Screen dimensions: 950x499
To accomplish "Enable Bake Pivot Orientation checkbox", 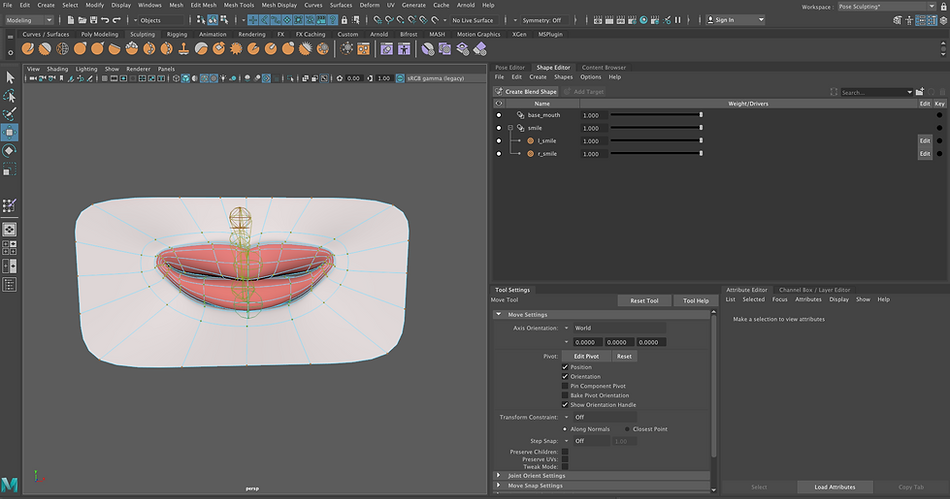I will click(x=565, y=395).
